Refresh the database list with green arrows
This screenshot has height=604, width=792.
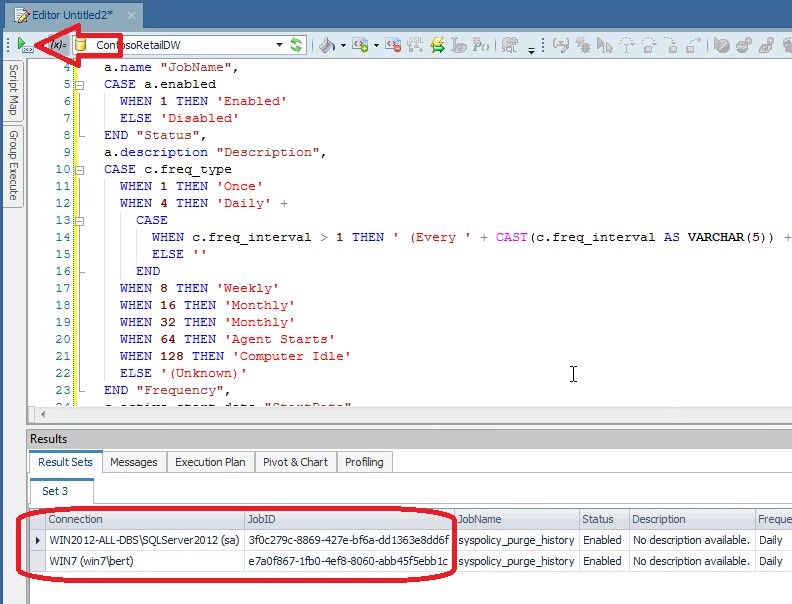pos(296,45)
